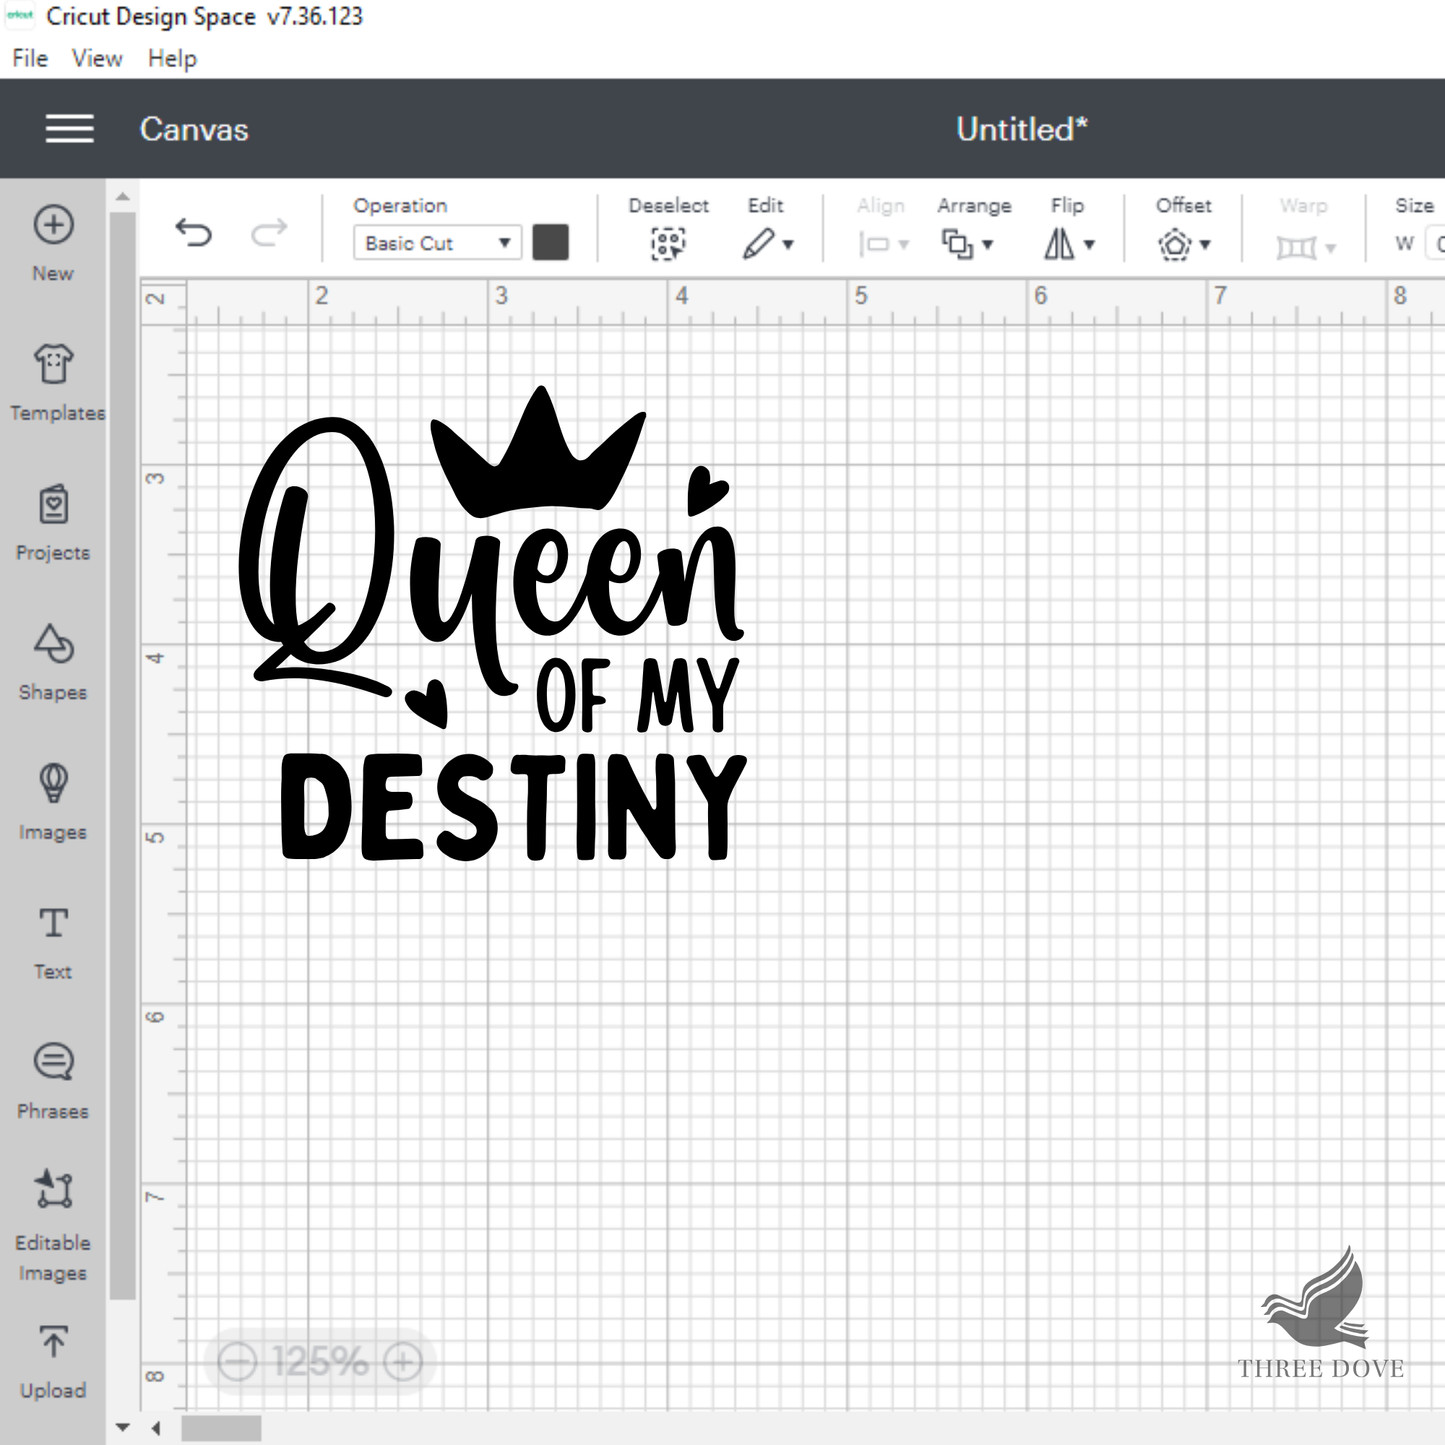Open the dark gray color swatch
Screen dimensions: 1445x1445
pyautogui.click(x=550, y=243)
